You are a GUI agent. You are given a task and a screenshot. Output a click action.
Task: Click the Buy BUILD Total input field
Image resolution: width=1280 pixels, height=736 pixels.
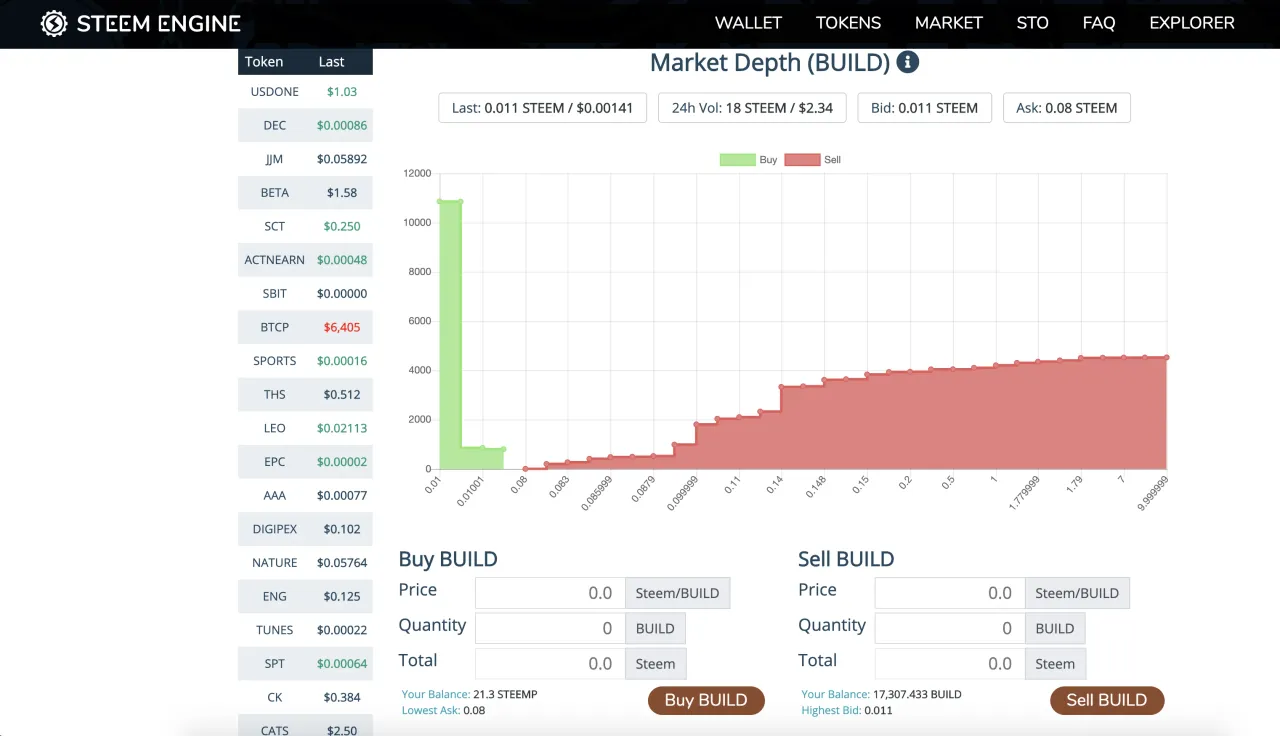click(x=550, y=663)
